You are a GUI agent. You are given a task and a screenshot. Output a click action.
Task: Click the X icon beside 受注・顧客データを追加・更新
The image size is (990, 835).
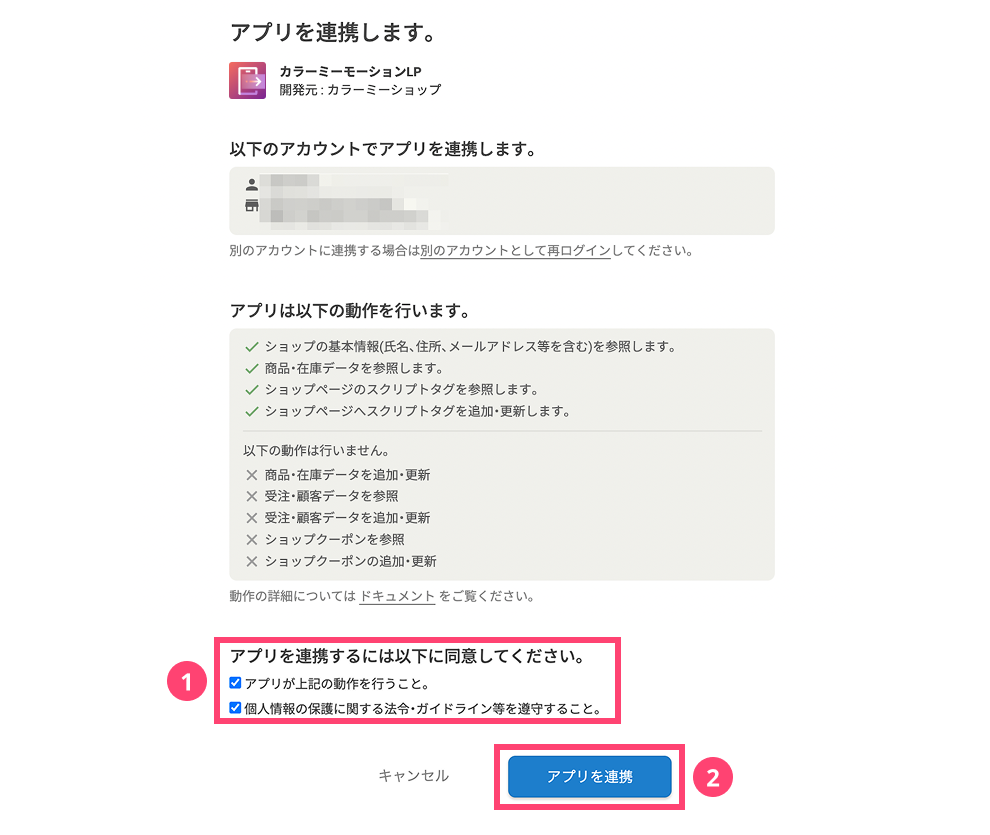tap(252, 518)
